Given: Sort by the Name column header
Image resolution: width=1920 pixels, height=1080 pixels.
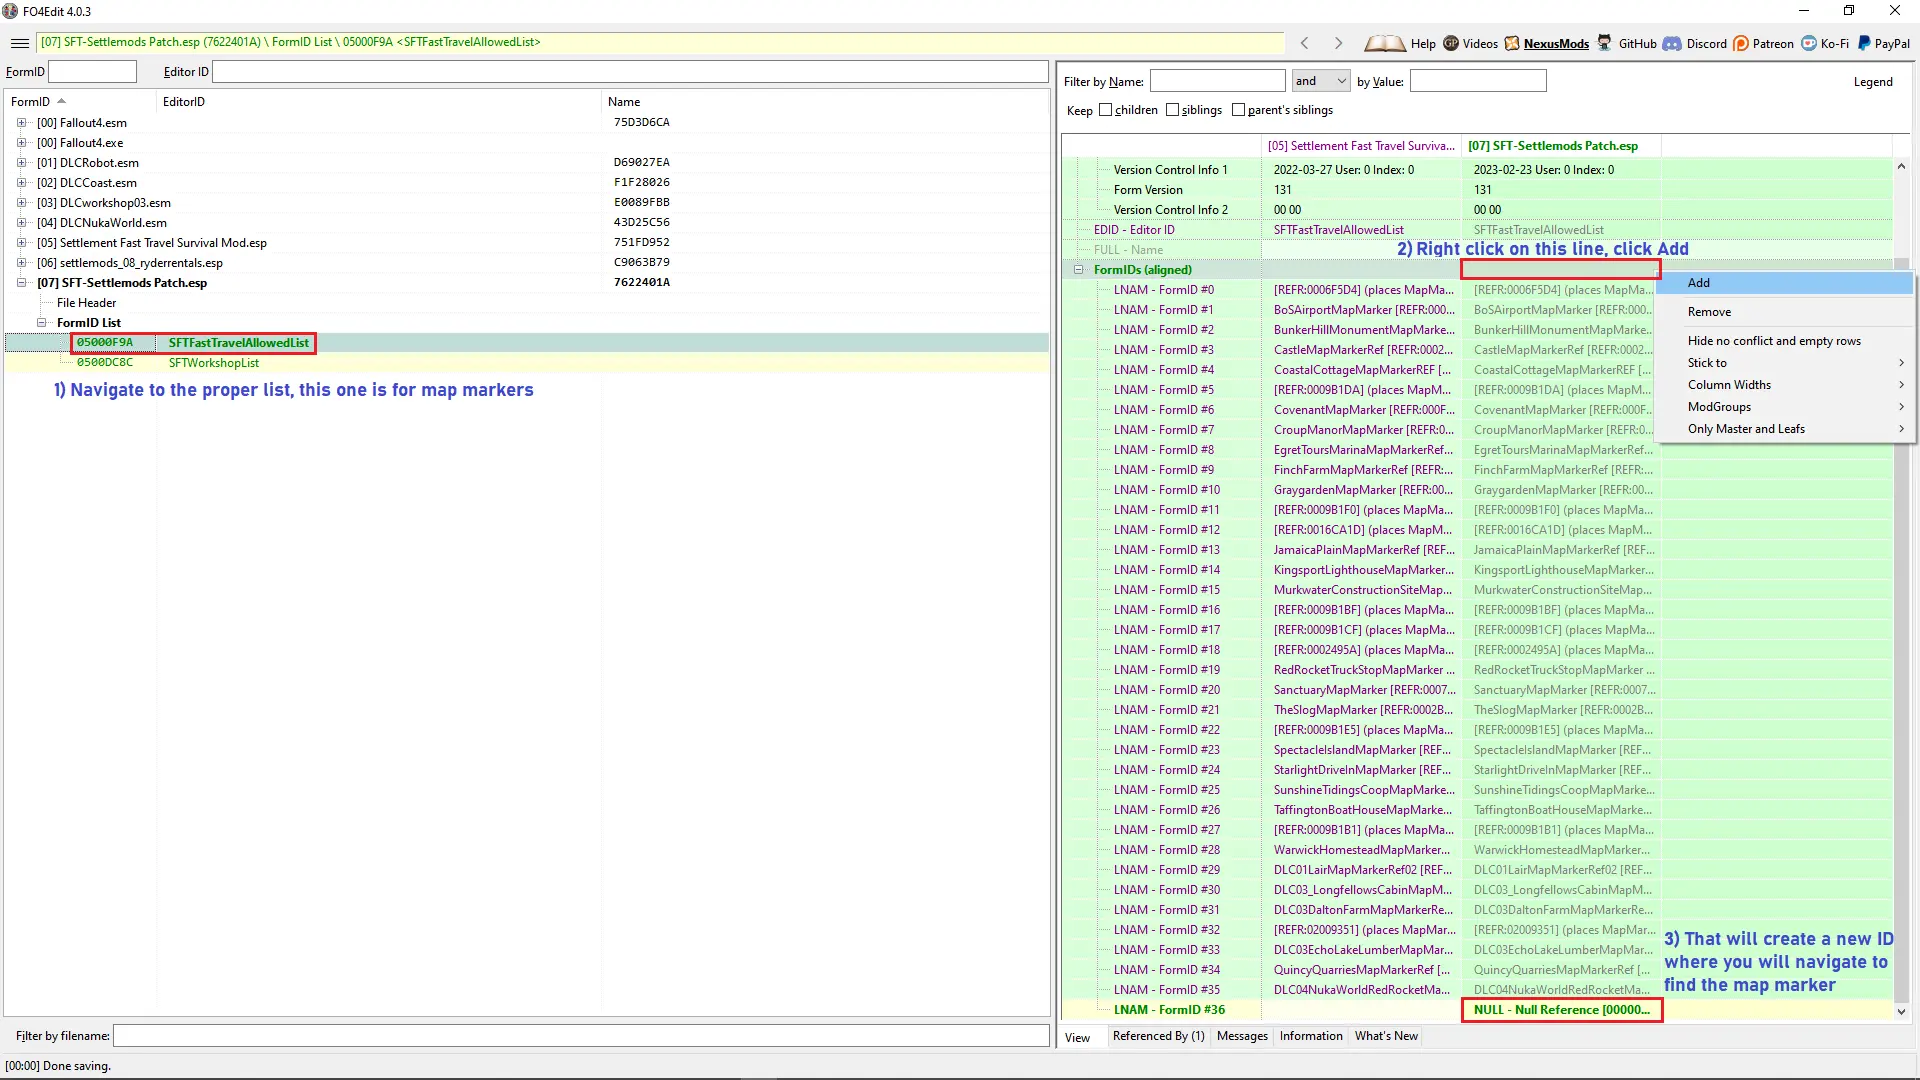Looking at the screenshot, I should click(825, 102).
